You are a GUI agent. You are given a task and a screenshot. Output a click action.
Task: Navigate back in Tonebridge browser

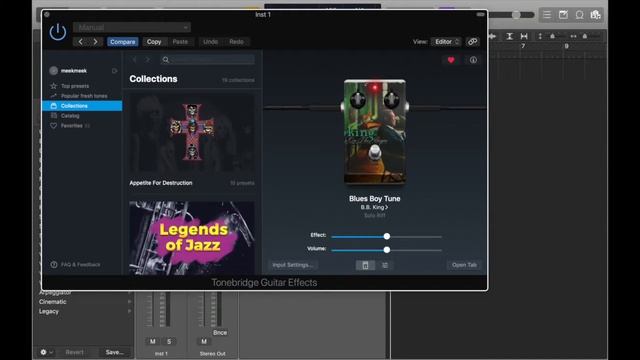tap(135, 60)
